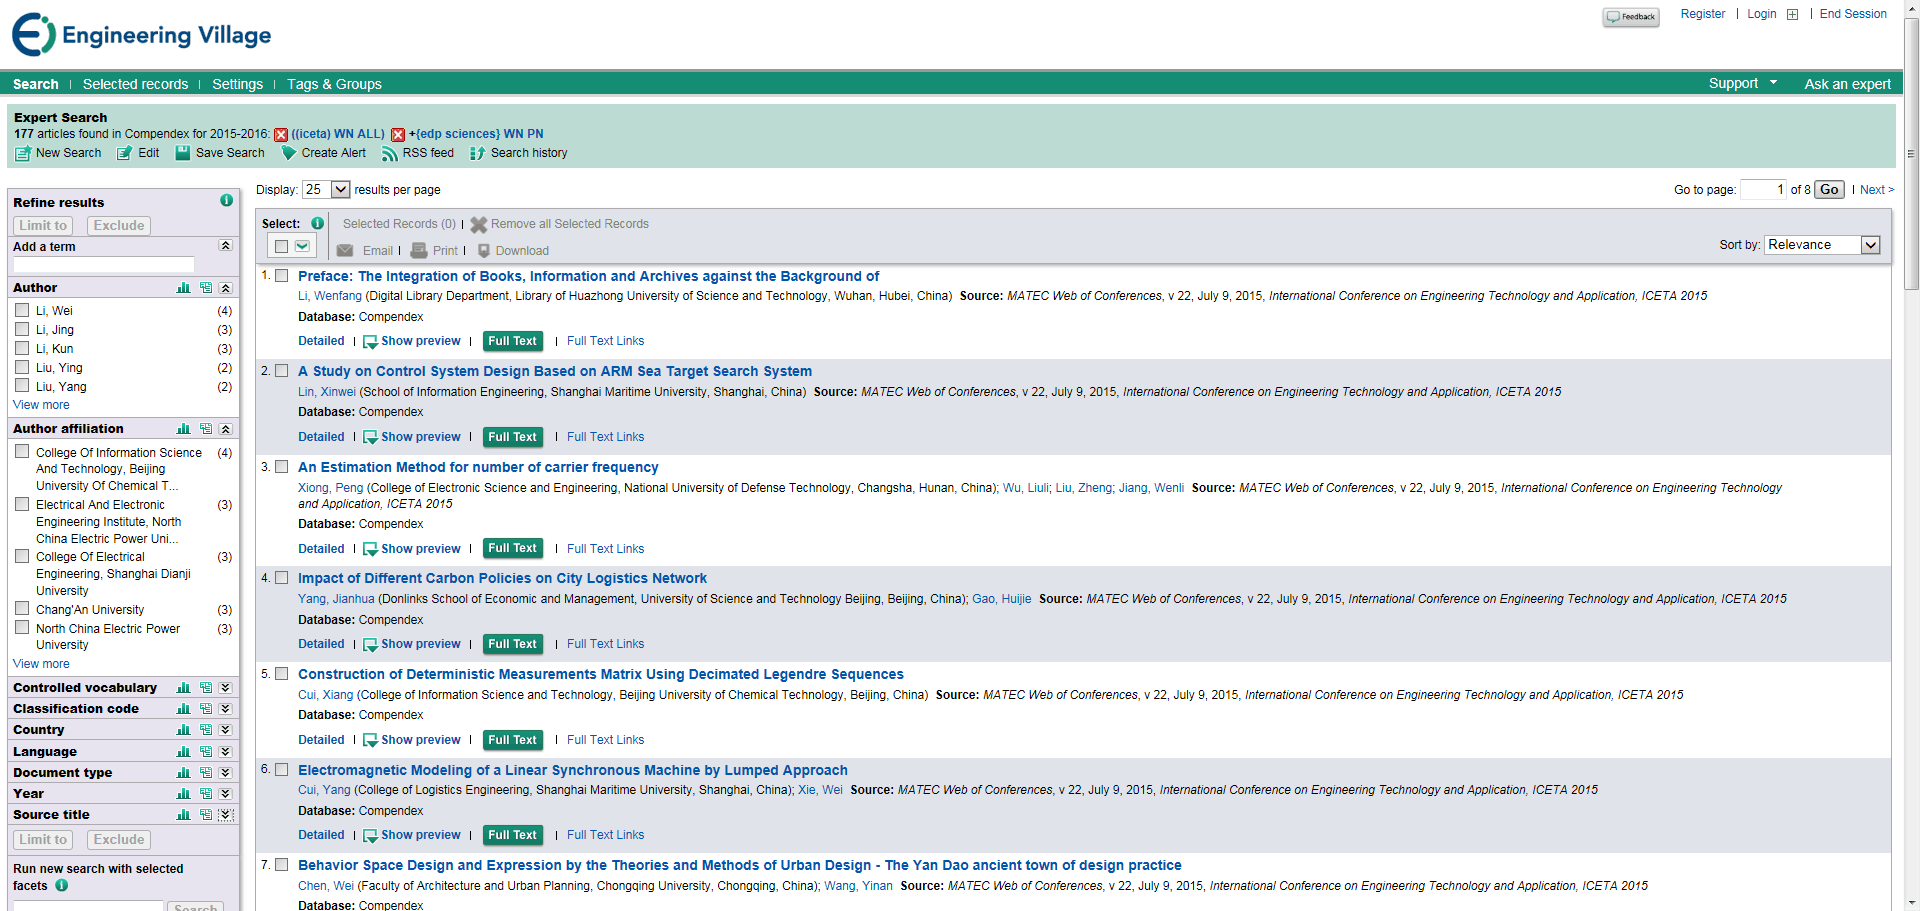
Task: Expand the Country facet
Action: pos(226,730)
